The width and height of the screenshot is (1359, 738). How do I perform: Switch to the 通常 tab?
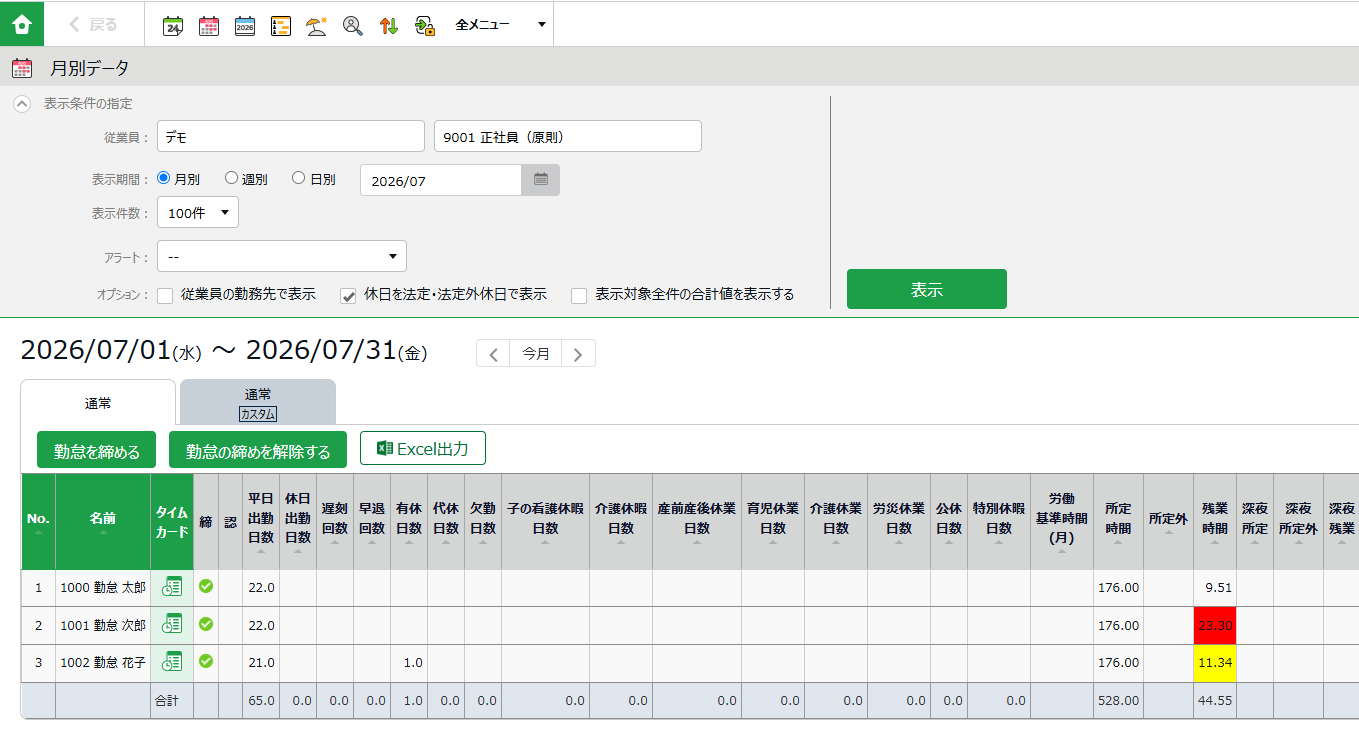(98, 403)
